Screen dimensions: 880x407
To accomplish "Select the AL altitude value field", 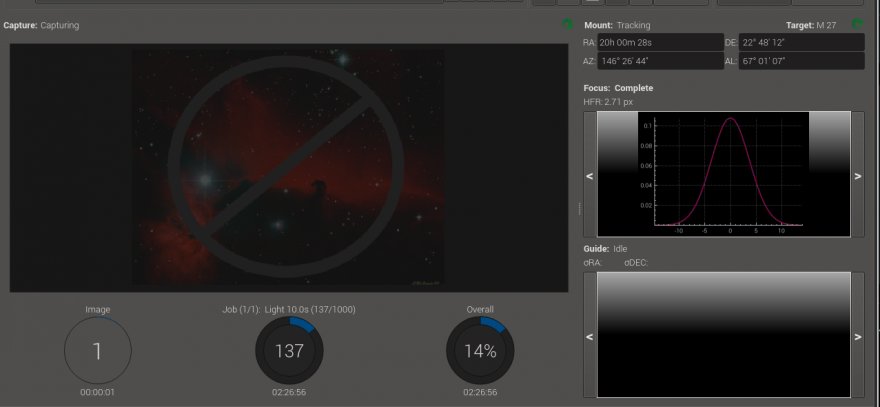I will click(x=801, y=62).
